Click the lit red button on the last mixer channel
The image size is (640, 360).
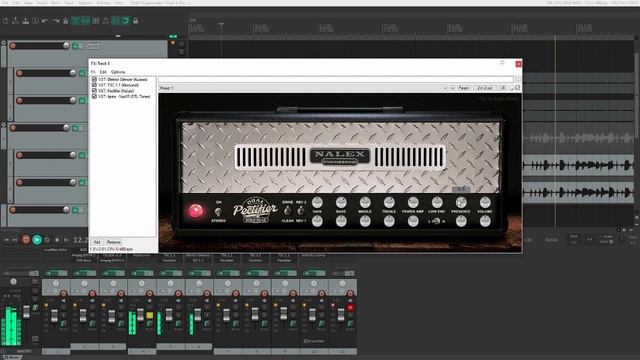click(350, 307)
